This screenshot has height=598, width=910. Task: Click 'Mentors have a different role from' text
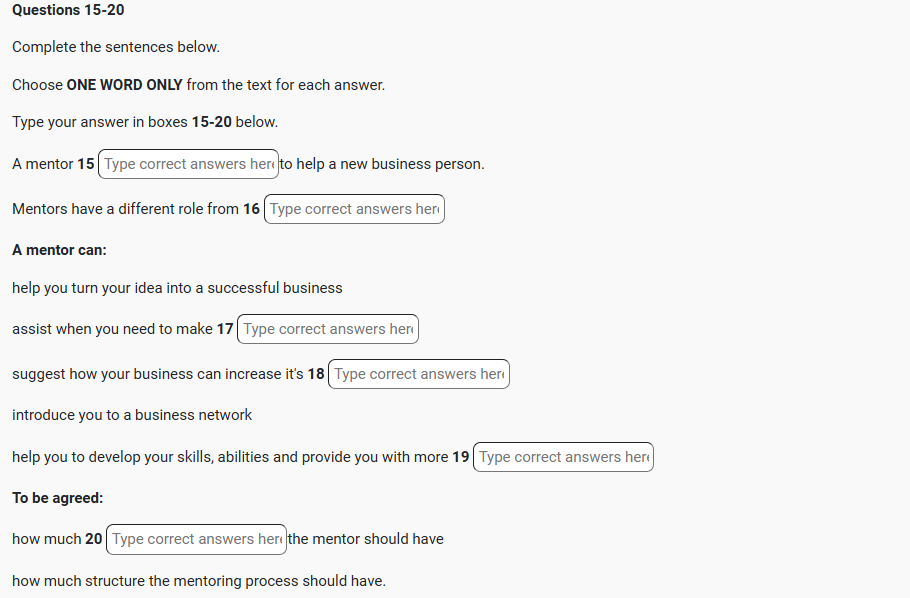125,209
